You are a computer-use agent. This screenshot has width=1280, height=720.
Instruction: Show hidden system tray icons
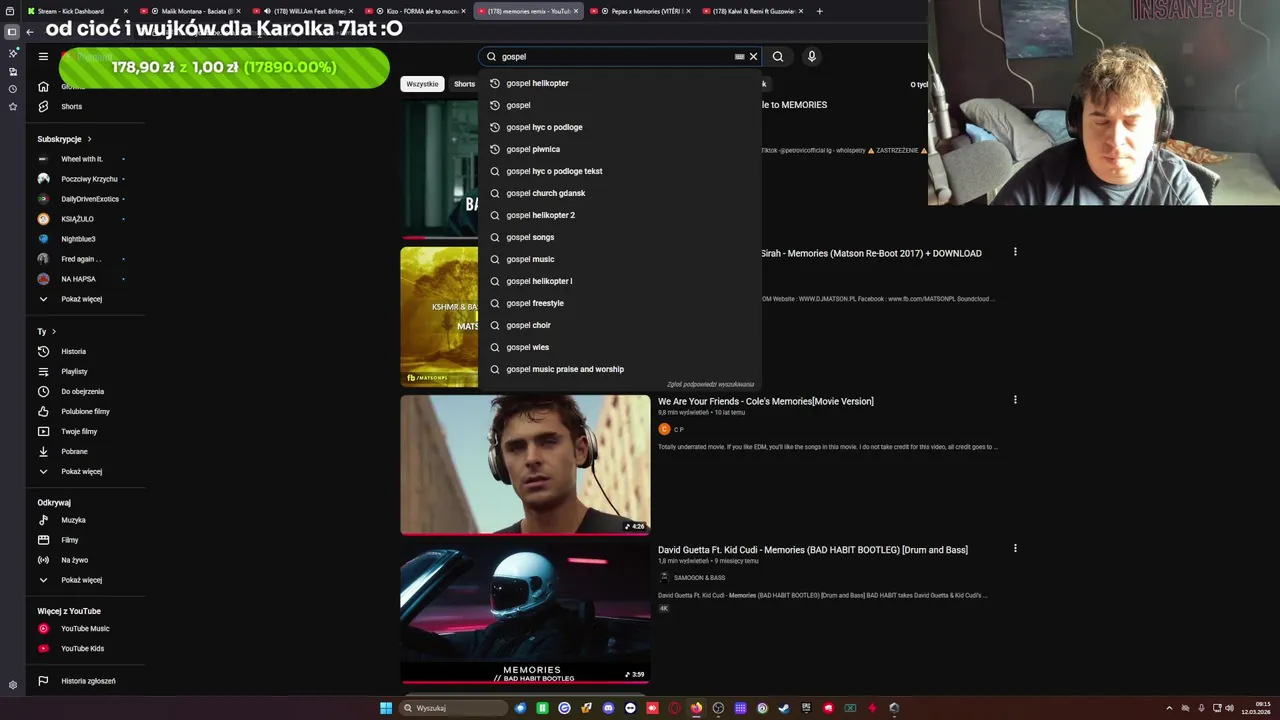pos(1169,708)
